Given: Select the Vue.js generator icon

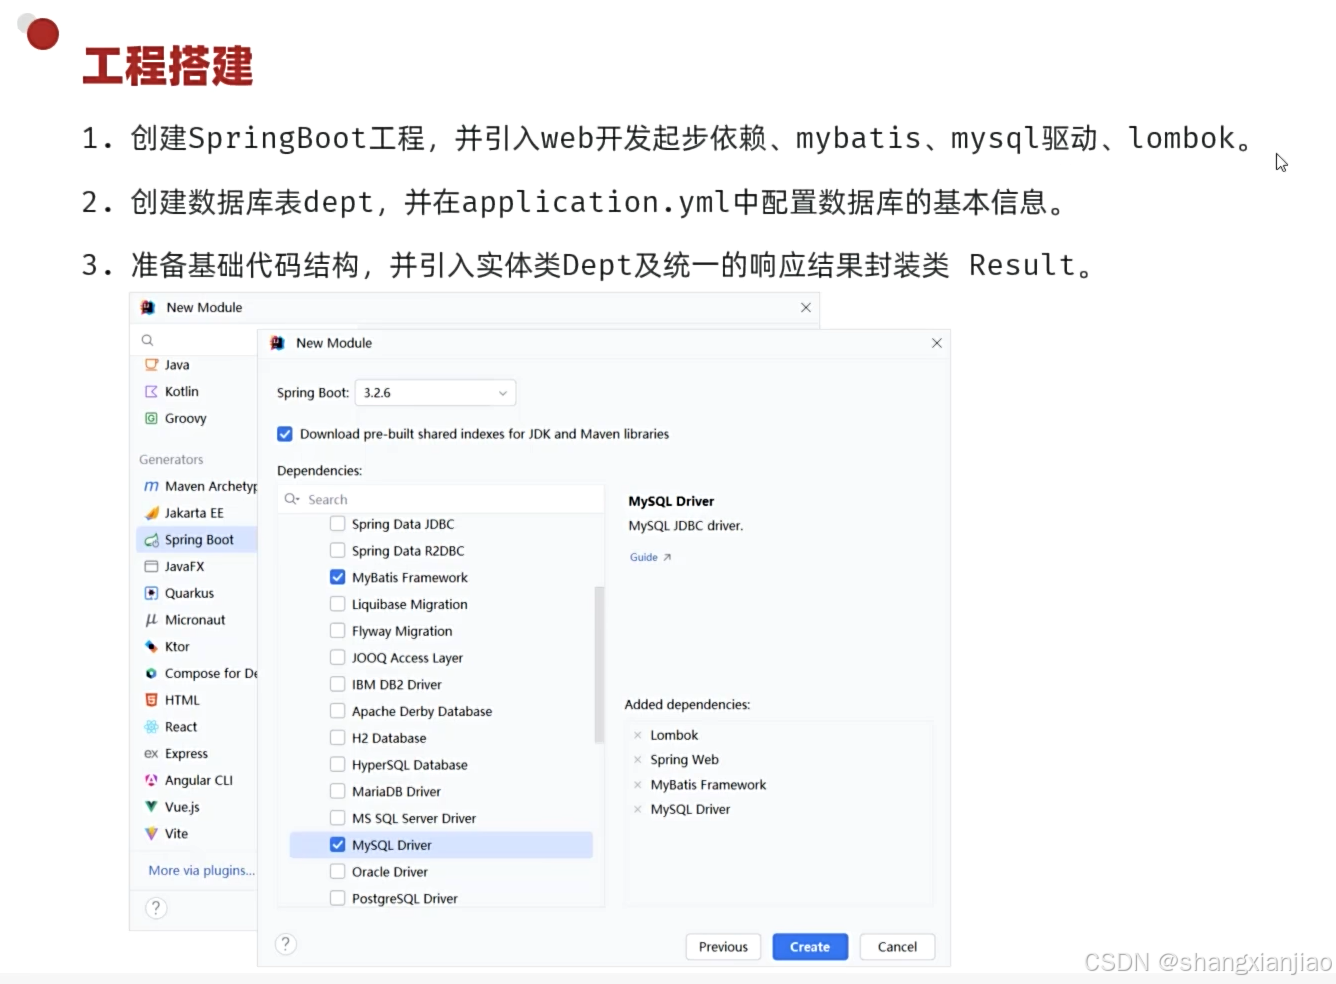Looking at the screenshot, I should point(151,807).
